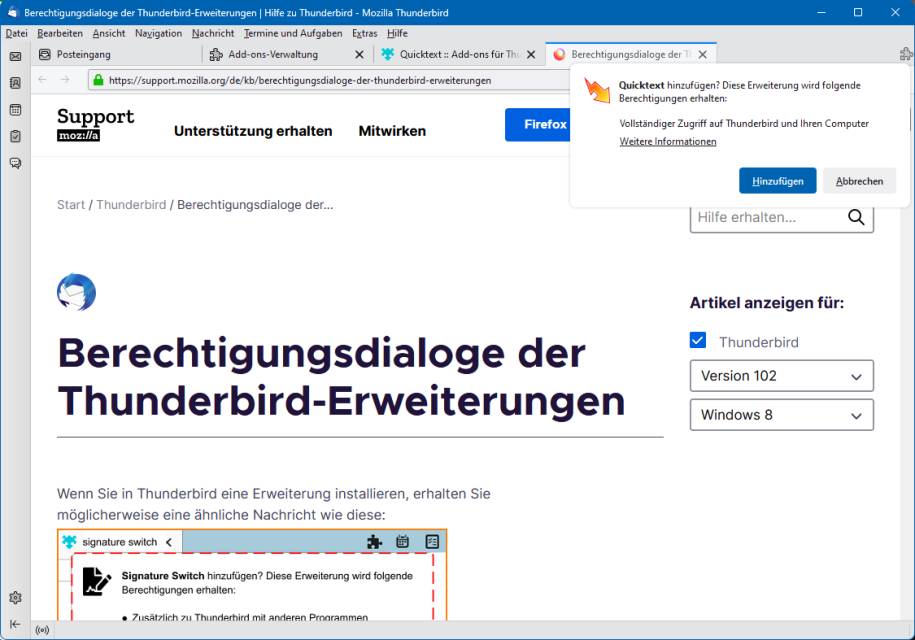Click the magnifier icon in the Hilfe search field
Image resolution: width=915 pixels, height=640 pixels.
[x=856, y=217]
